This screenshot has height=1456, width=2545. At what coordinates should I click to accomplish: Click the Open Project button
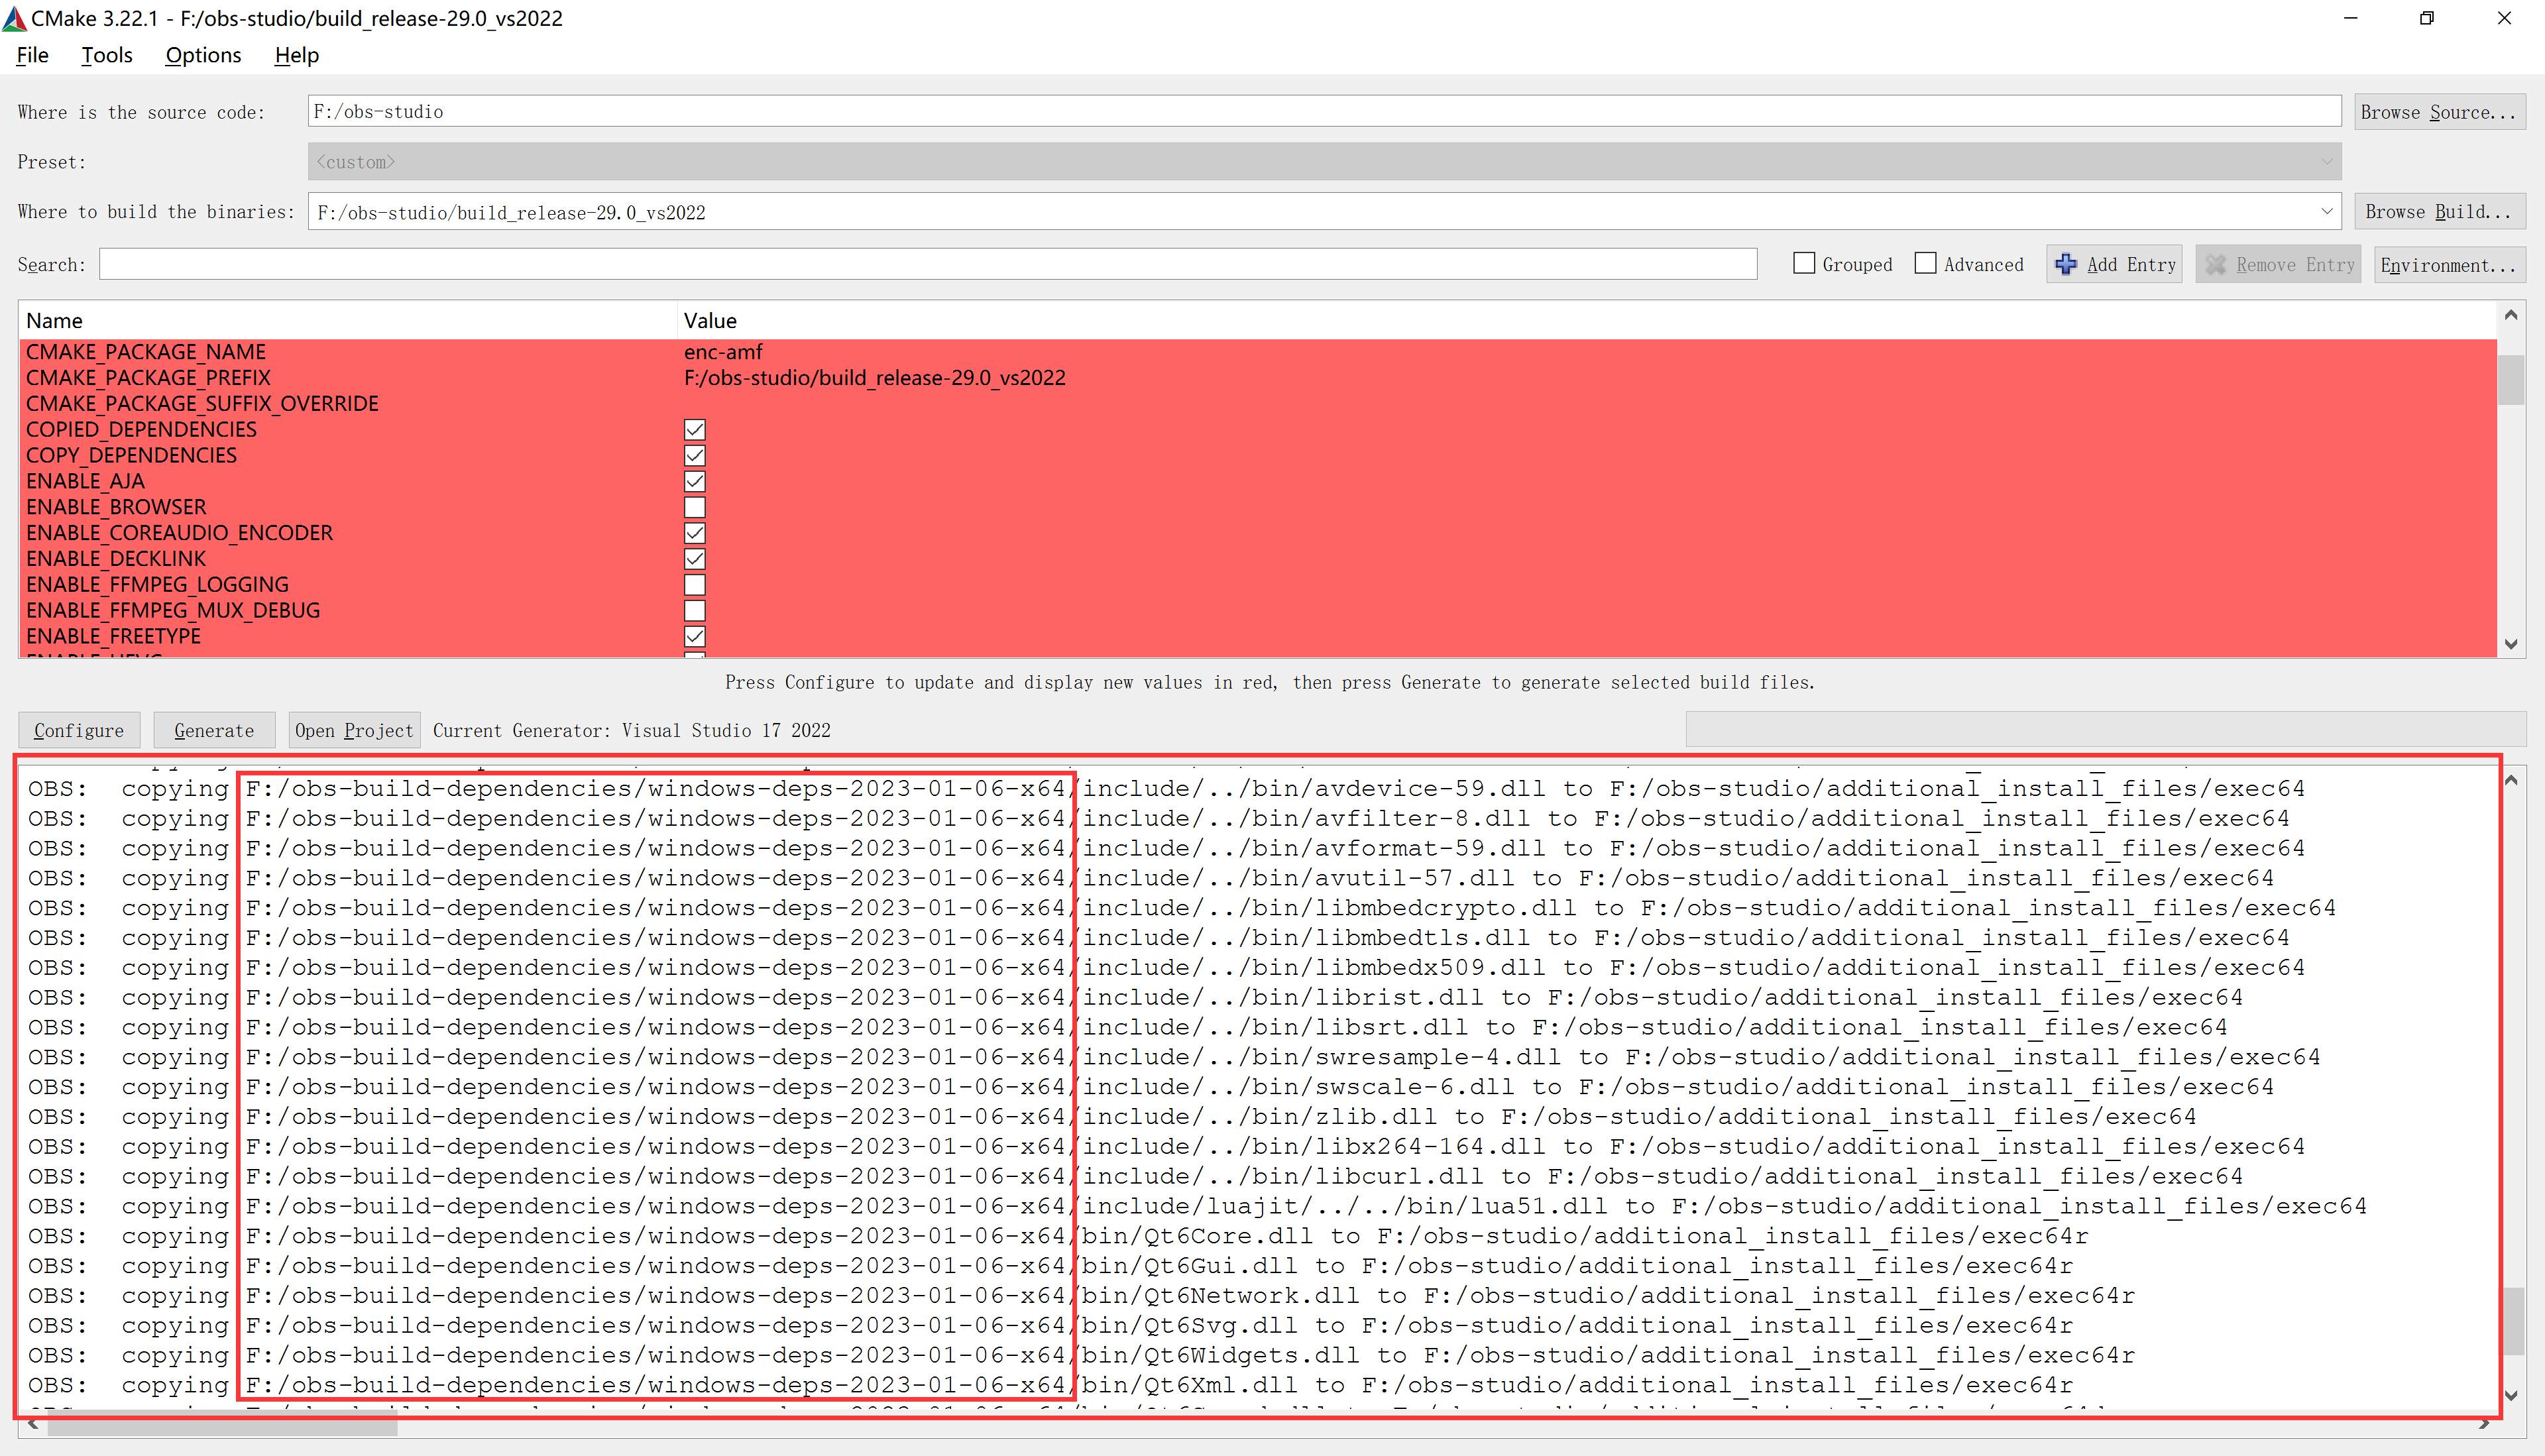[353, 730]
